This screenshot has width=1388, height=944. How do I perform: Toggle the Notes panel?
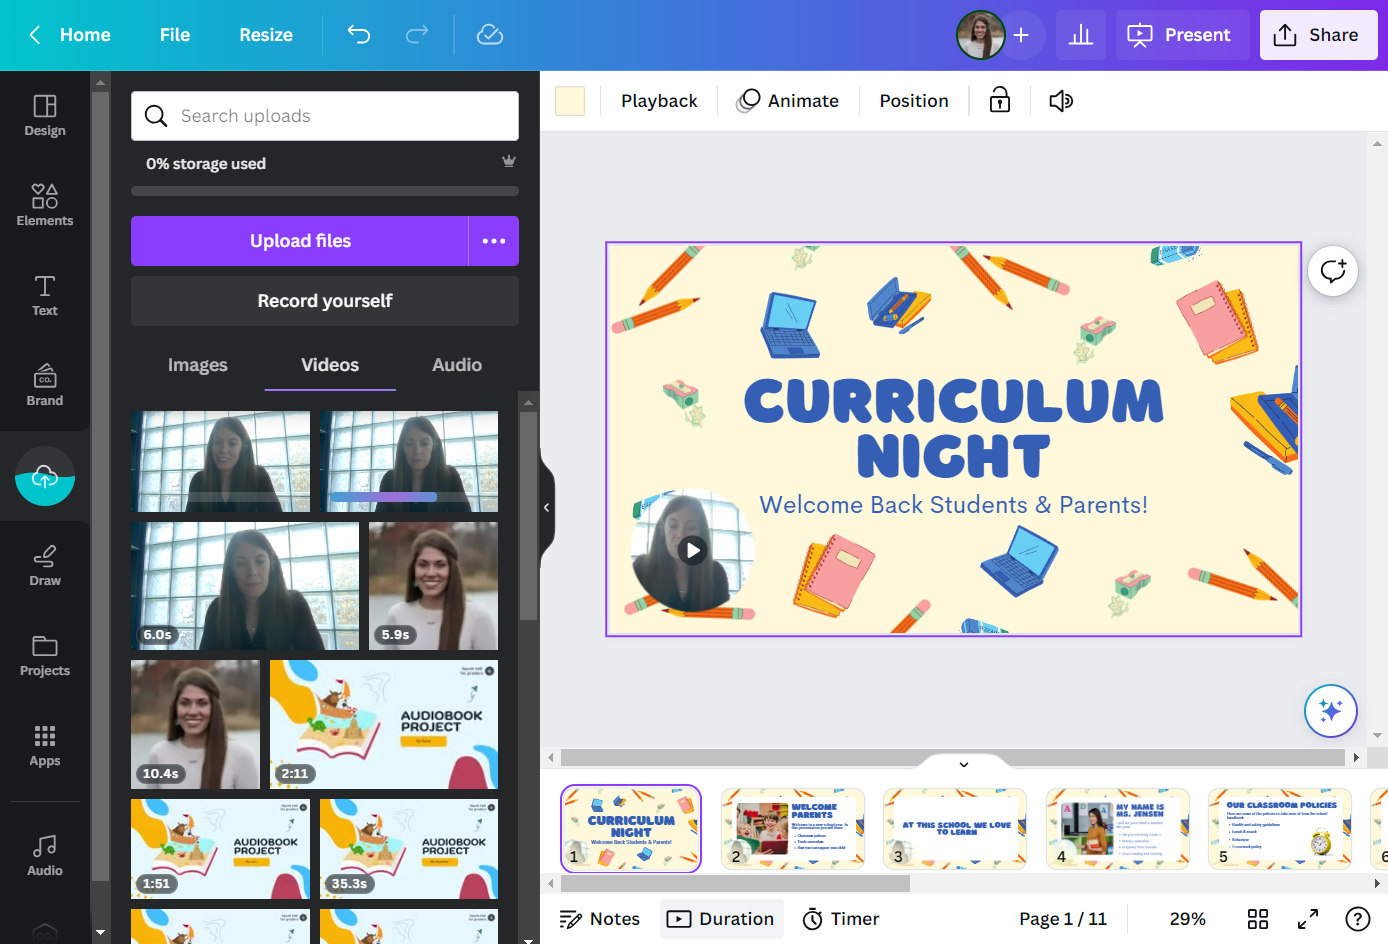pos(600,919)
